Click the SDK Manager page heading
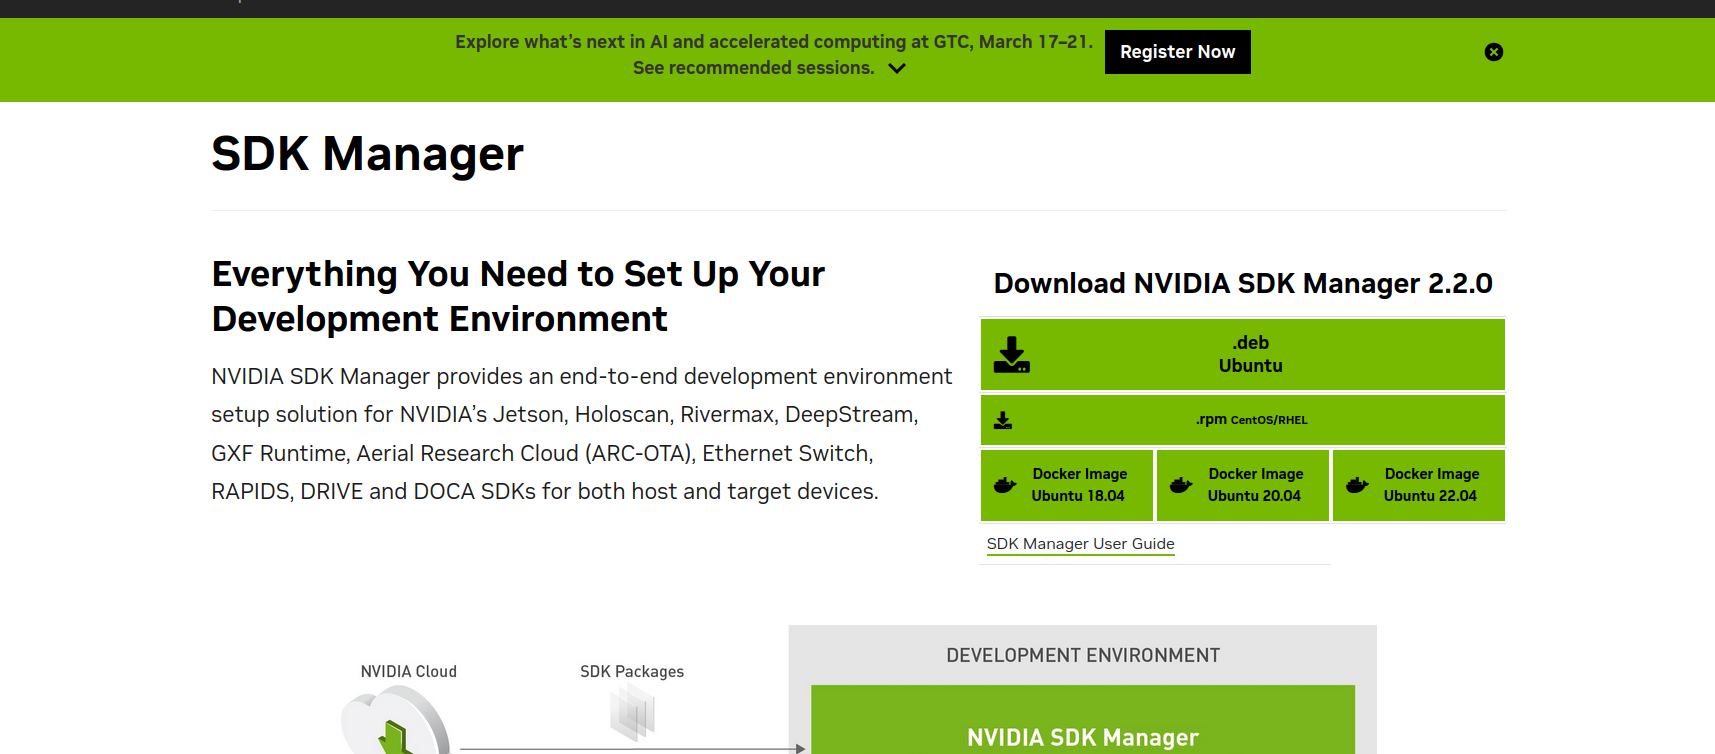The width and height of the screenshot is (1715, 754). pos(367,154)
